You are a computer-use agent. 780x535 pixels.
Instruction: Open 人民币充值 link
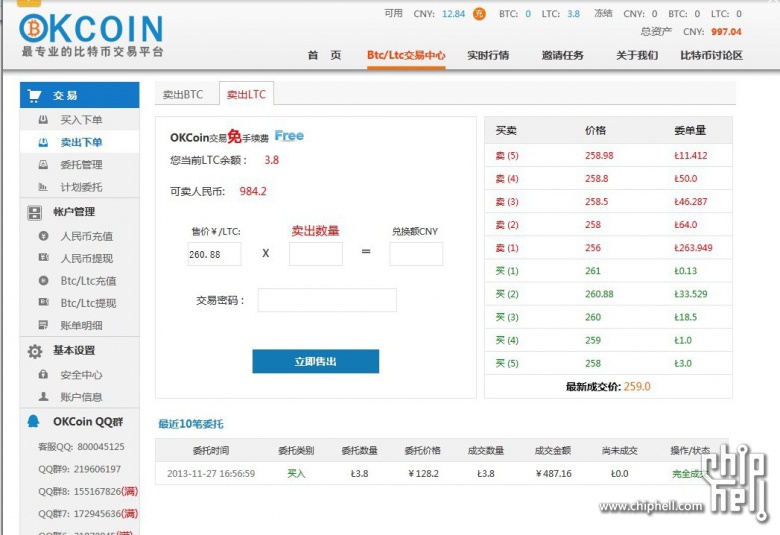tap(87, 236)
